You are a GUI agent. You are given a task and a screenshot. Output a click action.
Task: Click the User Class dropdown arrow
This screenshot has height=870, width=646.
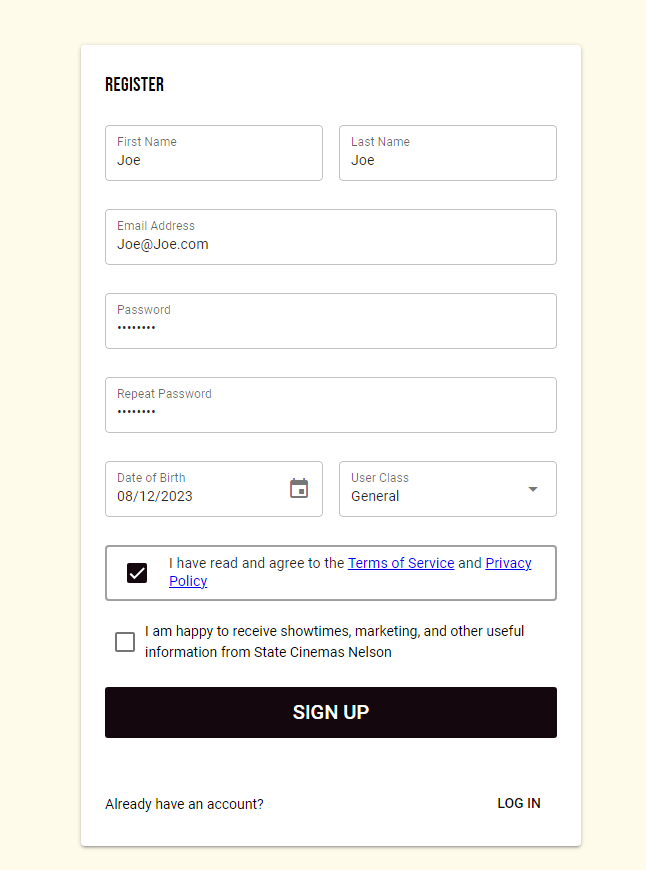[x=533, y=489]
